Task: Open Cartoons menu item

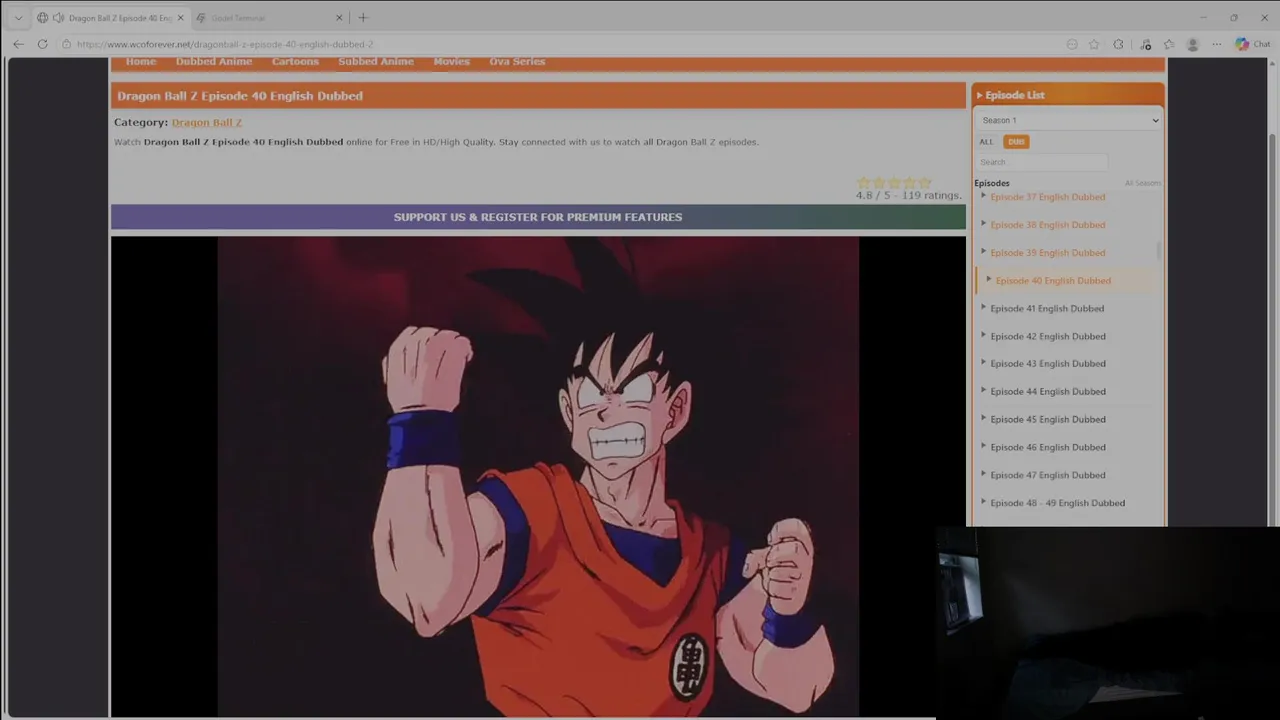Action: tap(295, 61)
